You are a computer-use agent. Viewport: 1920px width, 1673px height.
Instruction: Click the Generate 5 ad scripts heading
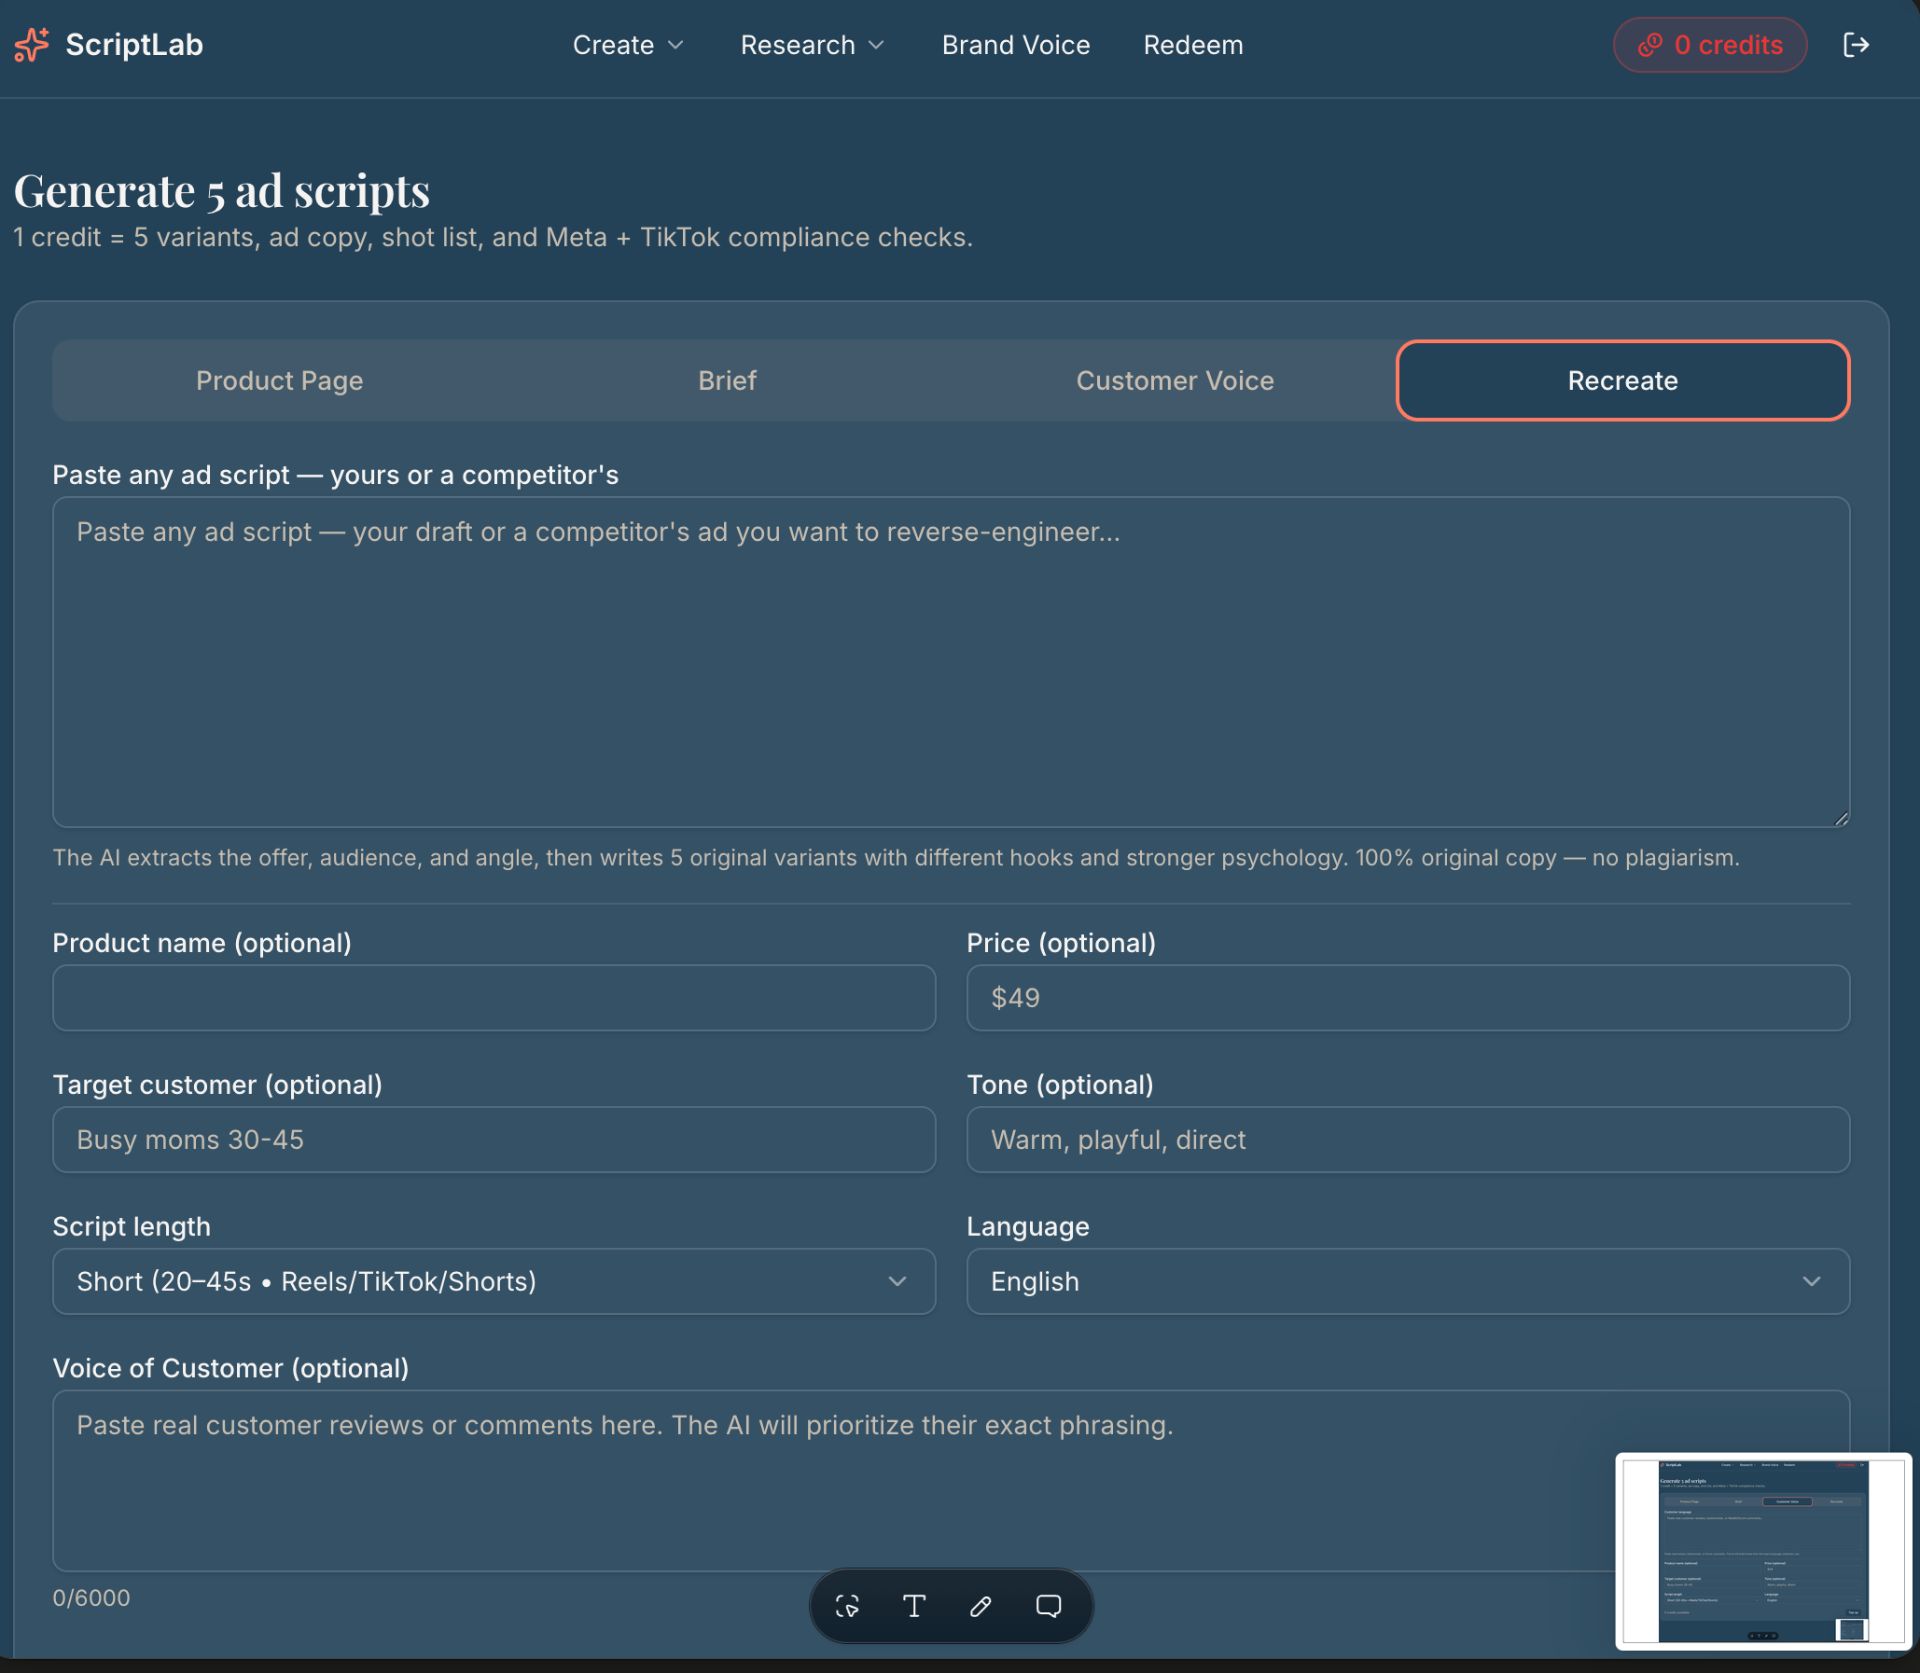coord(222,190)
